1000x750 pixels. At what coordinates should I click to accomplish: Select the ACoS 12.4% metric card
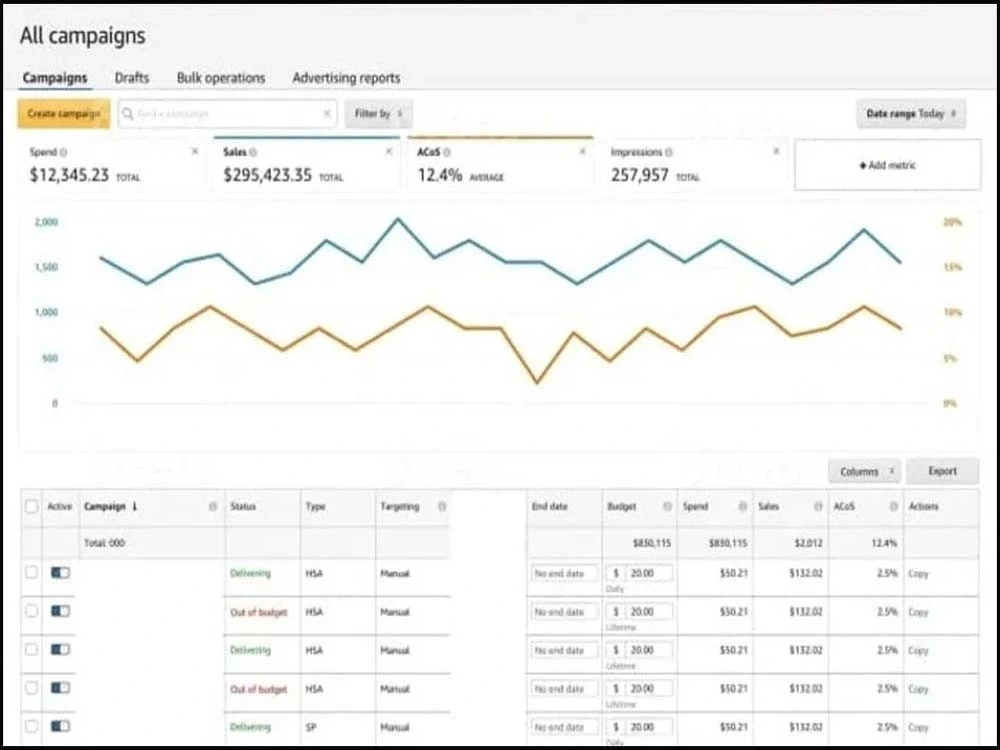pyautogui.click(x=500, y=165)
